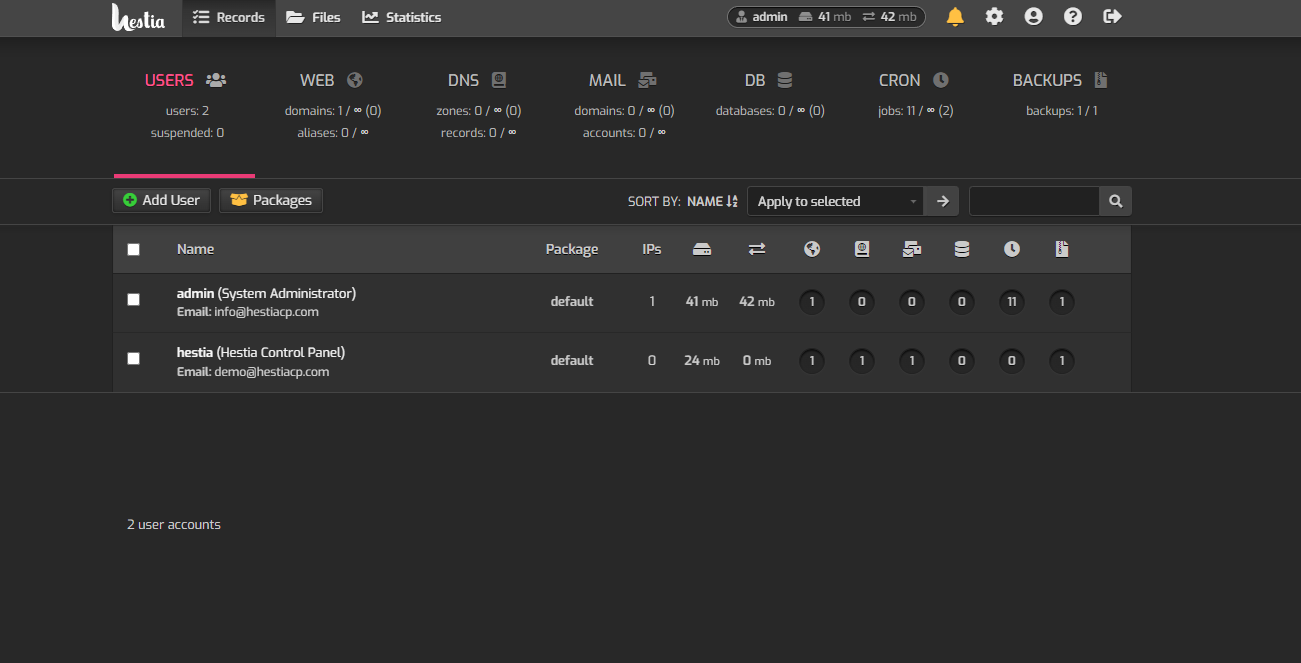Open the Packages button
Viewport: 1301px width, 663px height.
click(271, 200)
